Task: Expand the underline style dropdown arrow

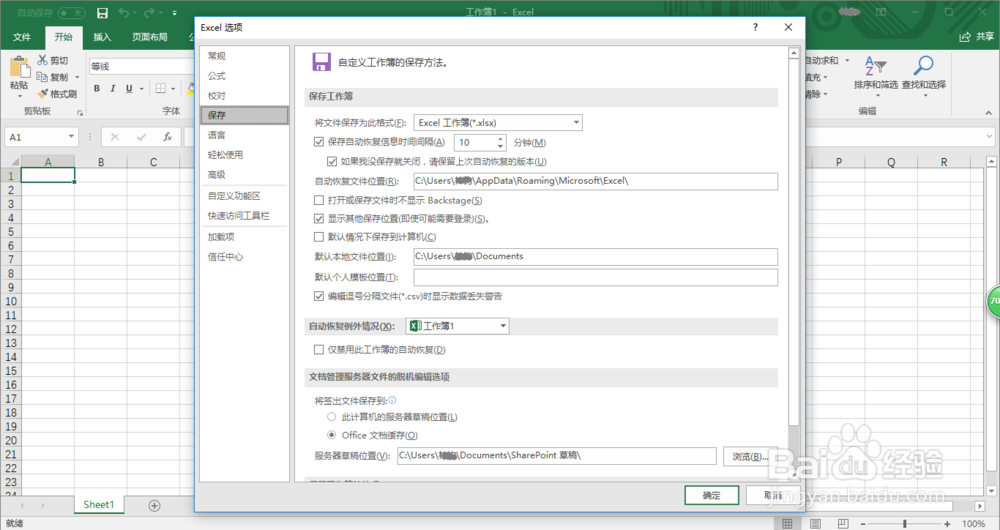Action: tap(142, 89)
